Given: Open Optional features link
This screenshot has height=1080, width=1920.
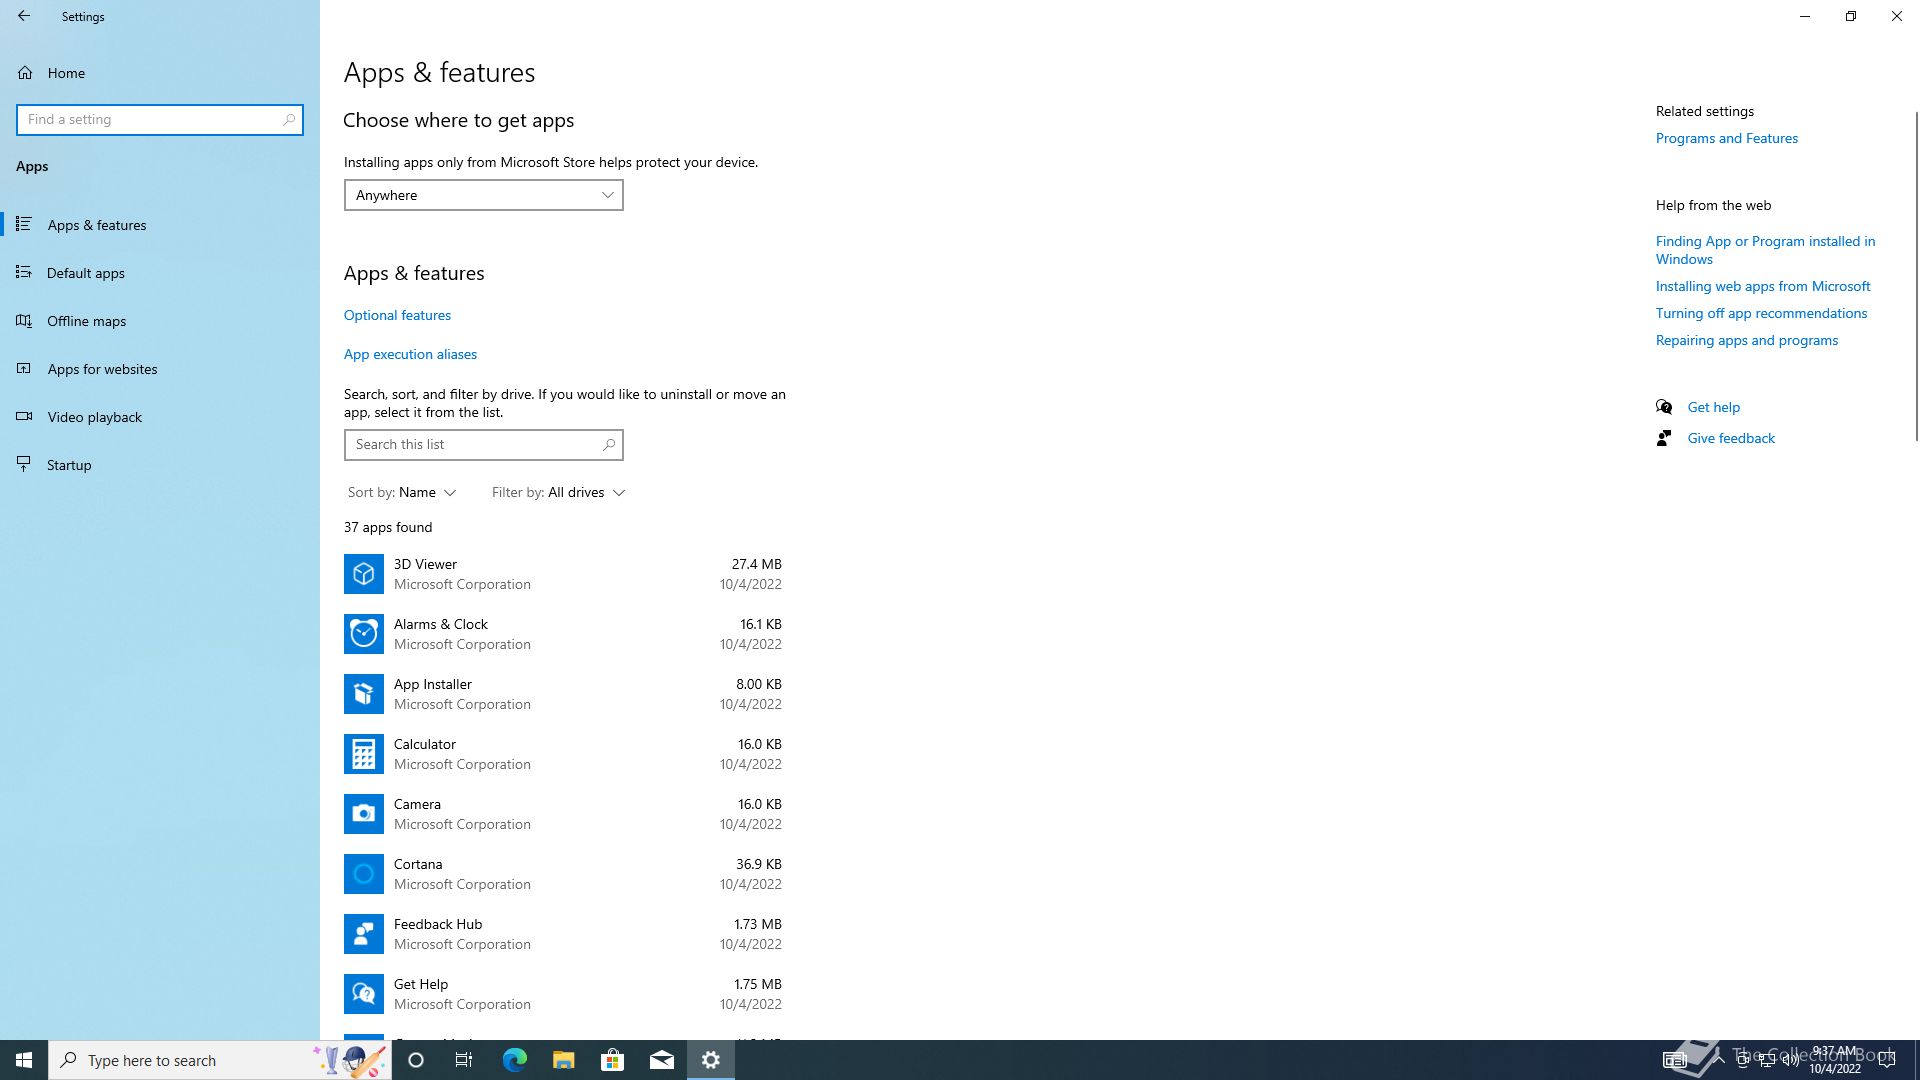Looking at the screenshot, I should point(397,315).
